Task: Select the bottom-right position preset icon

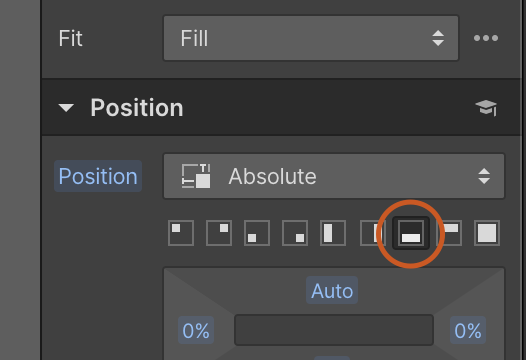Action: (x=295, y=233)
